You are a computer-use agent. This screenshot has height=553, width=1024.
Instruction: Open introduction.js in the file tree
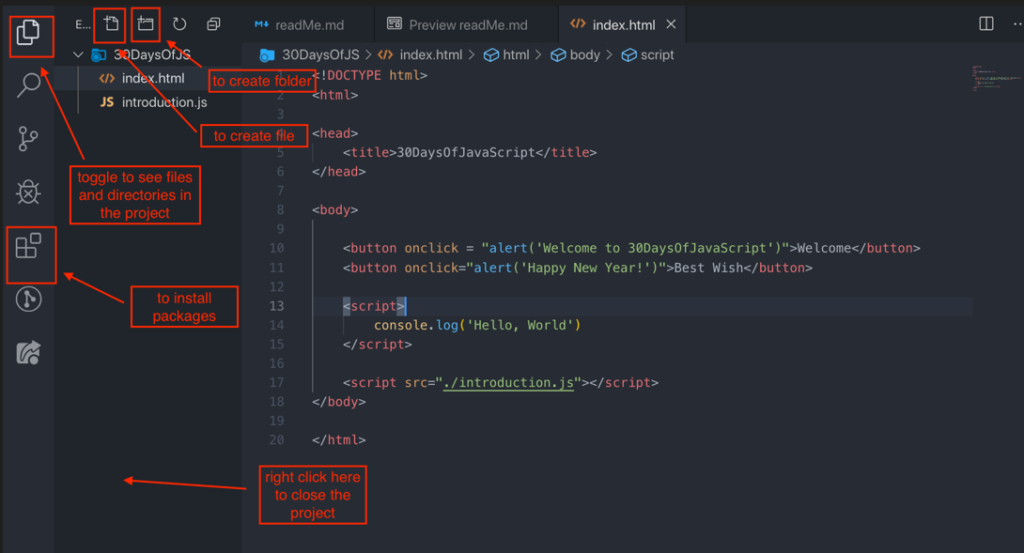click(148, 103)
